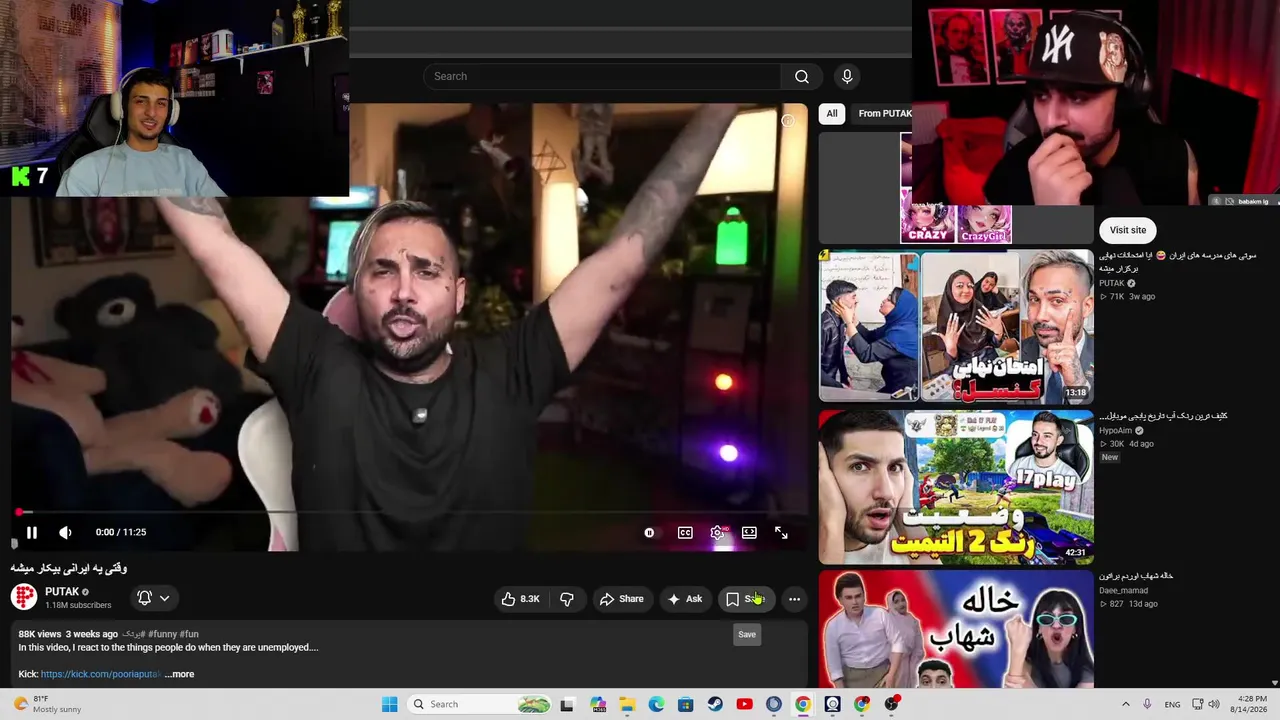Save the video to a playlist
The image size is (1280, 720).
[x=745, y=599]
